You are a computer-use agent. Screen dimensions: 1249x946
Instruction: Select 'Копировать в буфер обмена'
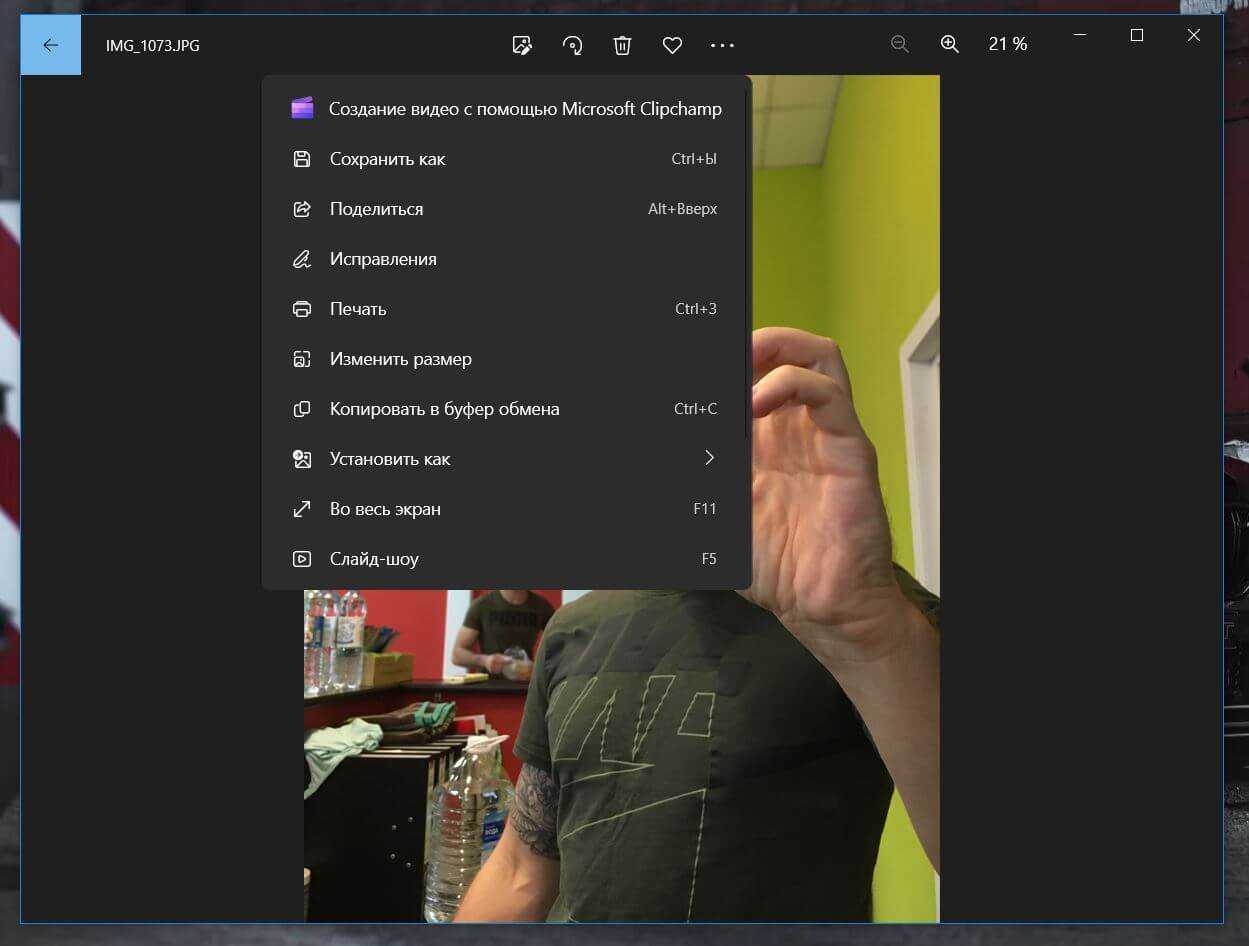pos(444,409)
